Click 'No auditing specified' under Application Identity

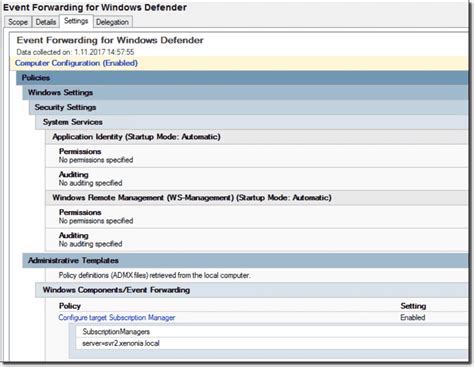pyautogui.click(x=91, y=183)
